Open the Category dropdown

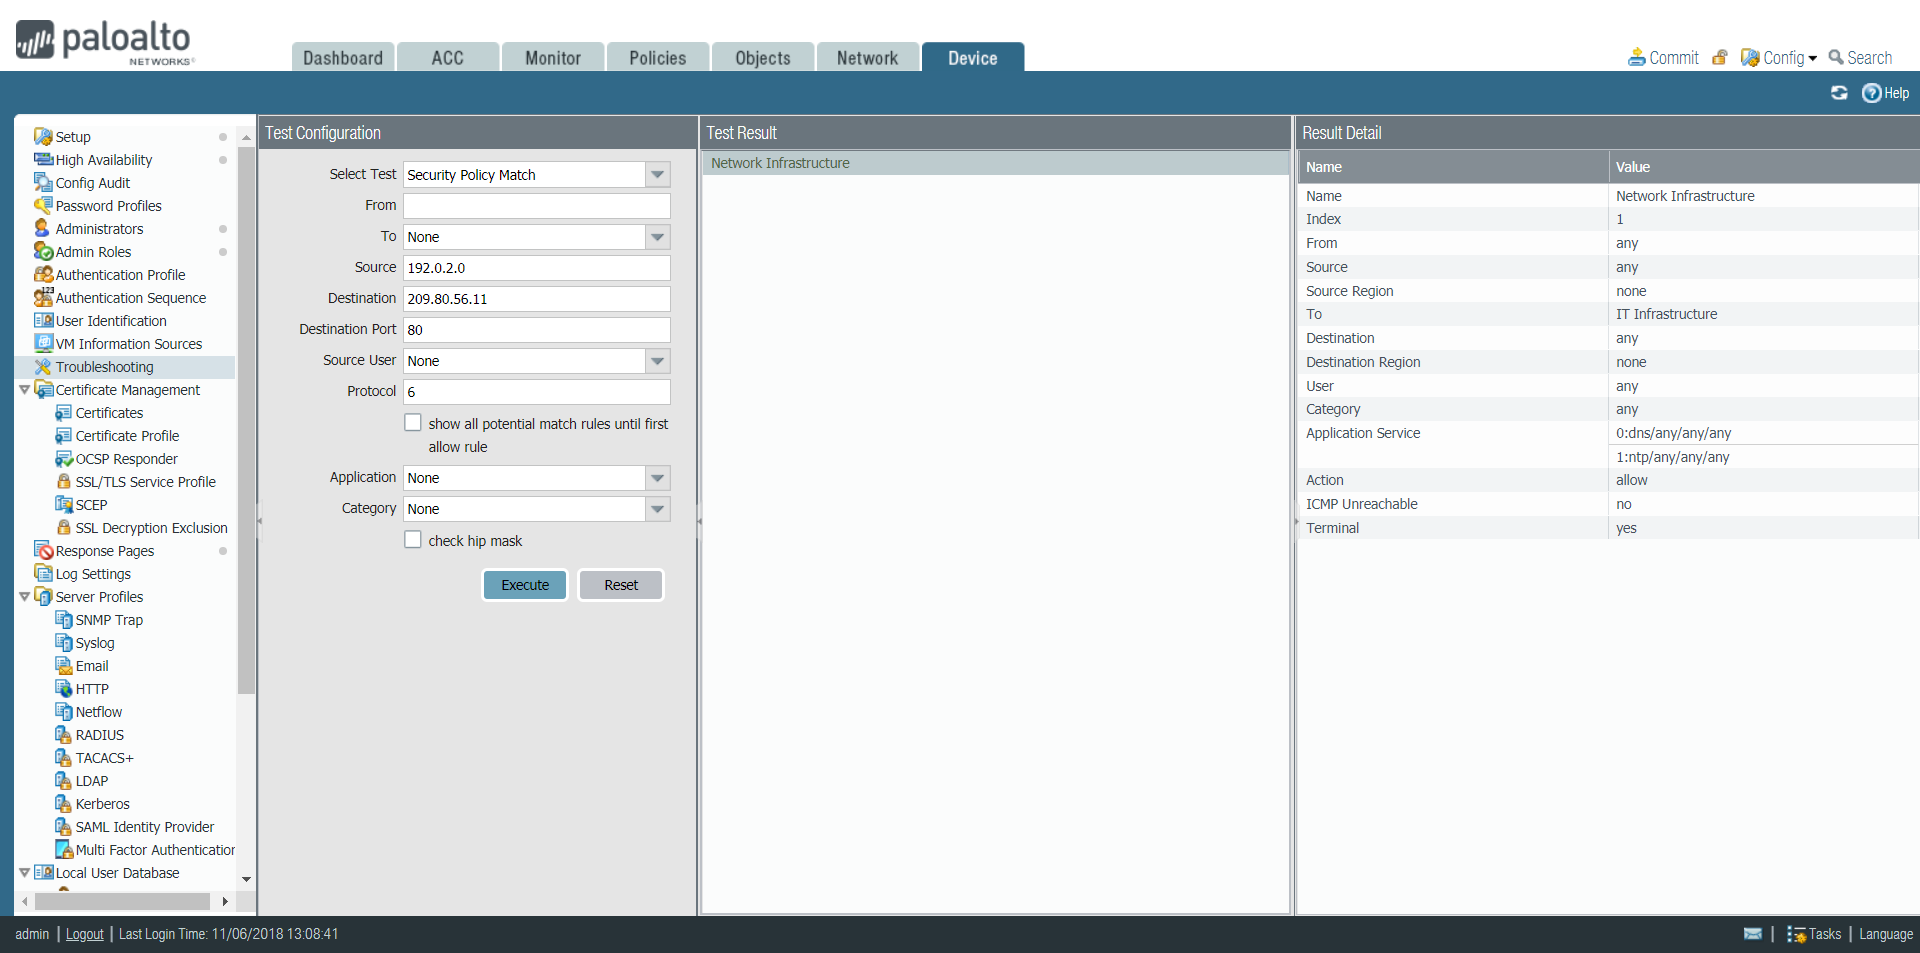coord(657,509)
